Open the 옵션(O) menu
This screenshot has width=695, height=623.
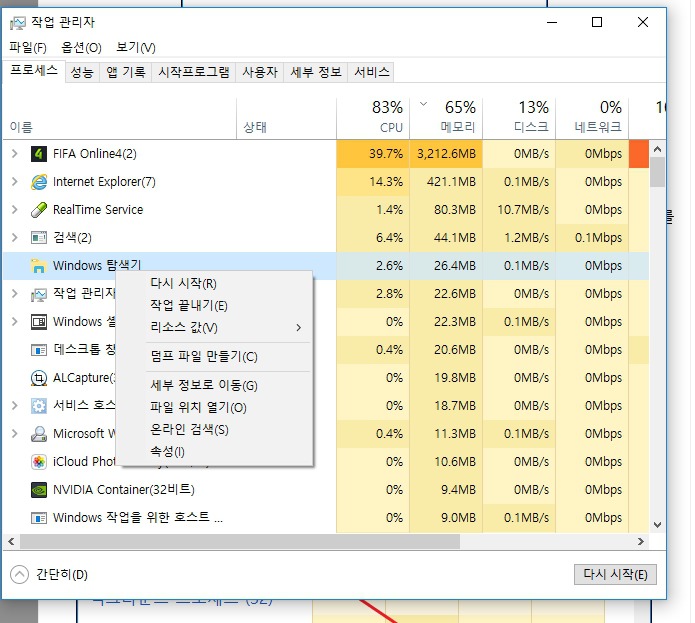82,47
